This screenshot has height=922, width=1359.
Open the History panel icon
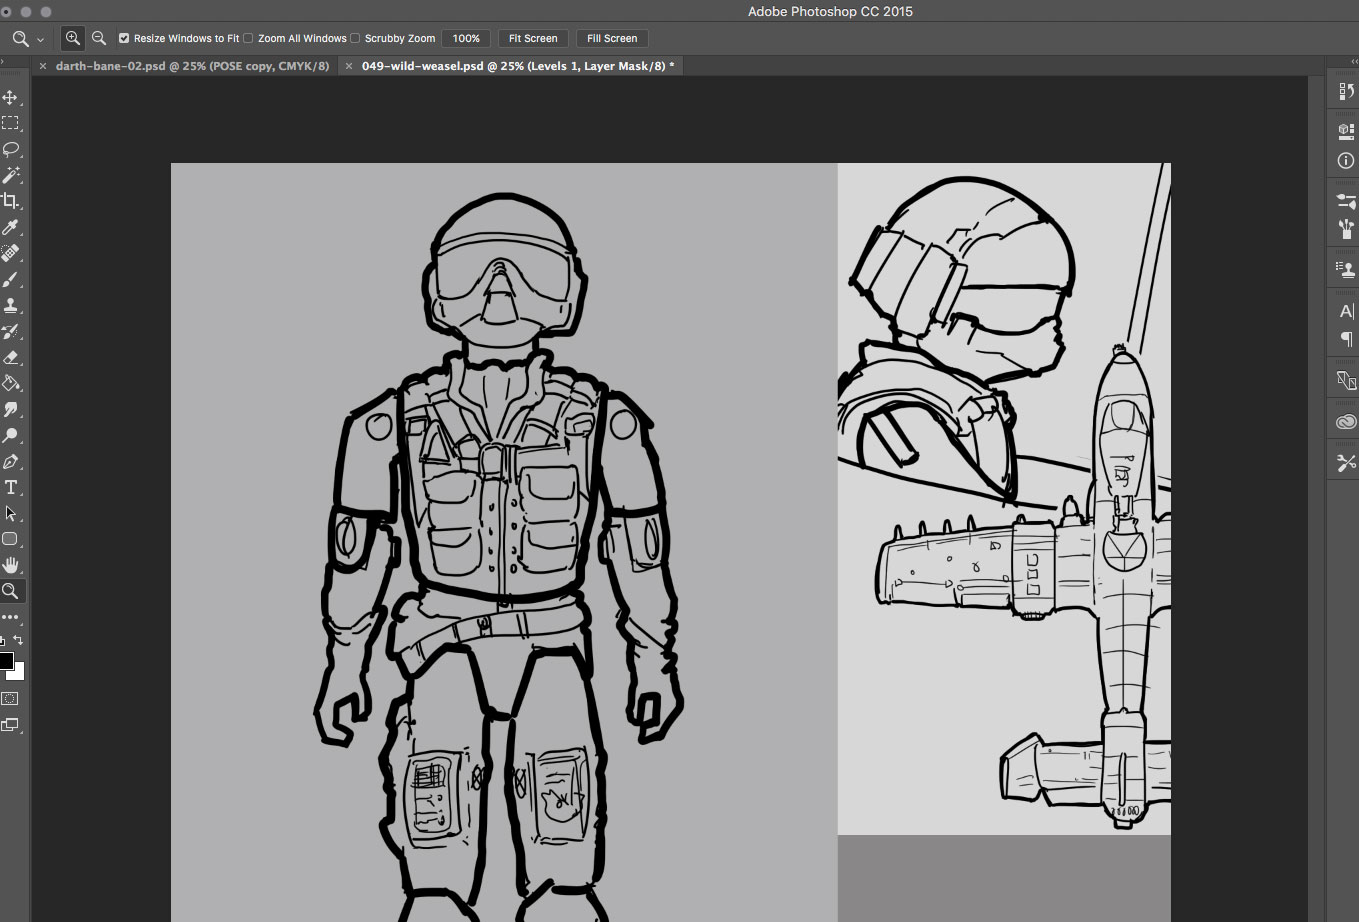coord(1346,92)
